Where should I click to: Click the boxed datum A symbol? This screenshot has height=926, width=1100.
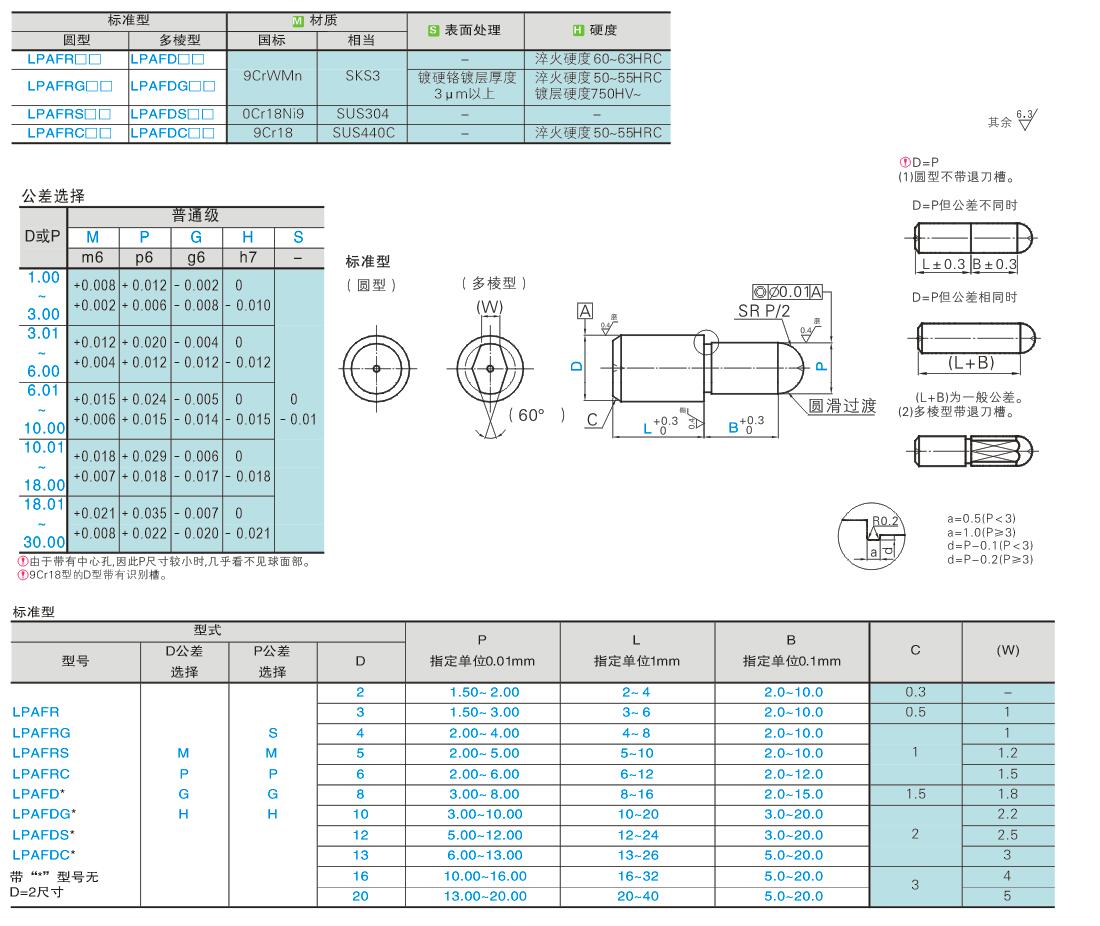pos(585,311)
